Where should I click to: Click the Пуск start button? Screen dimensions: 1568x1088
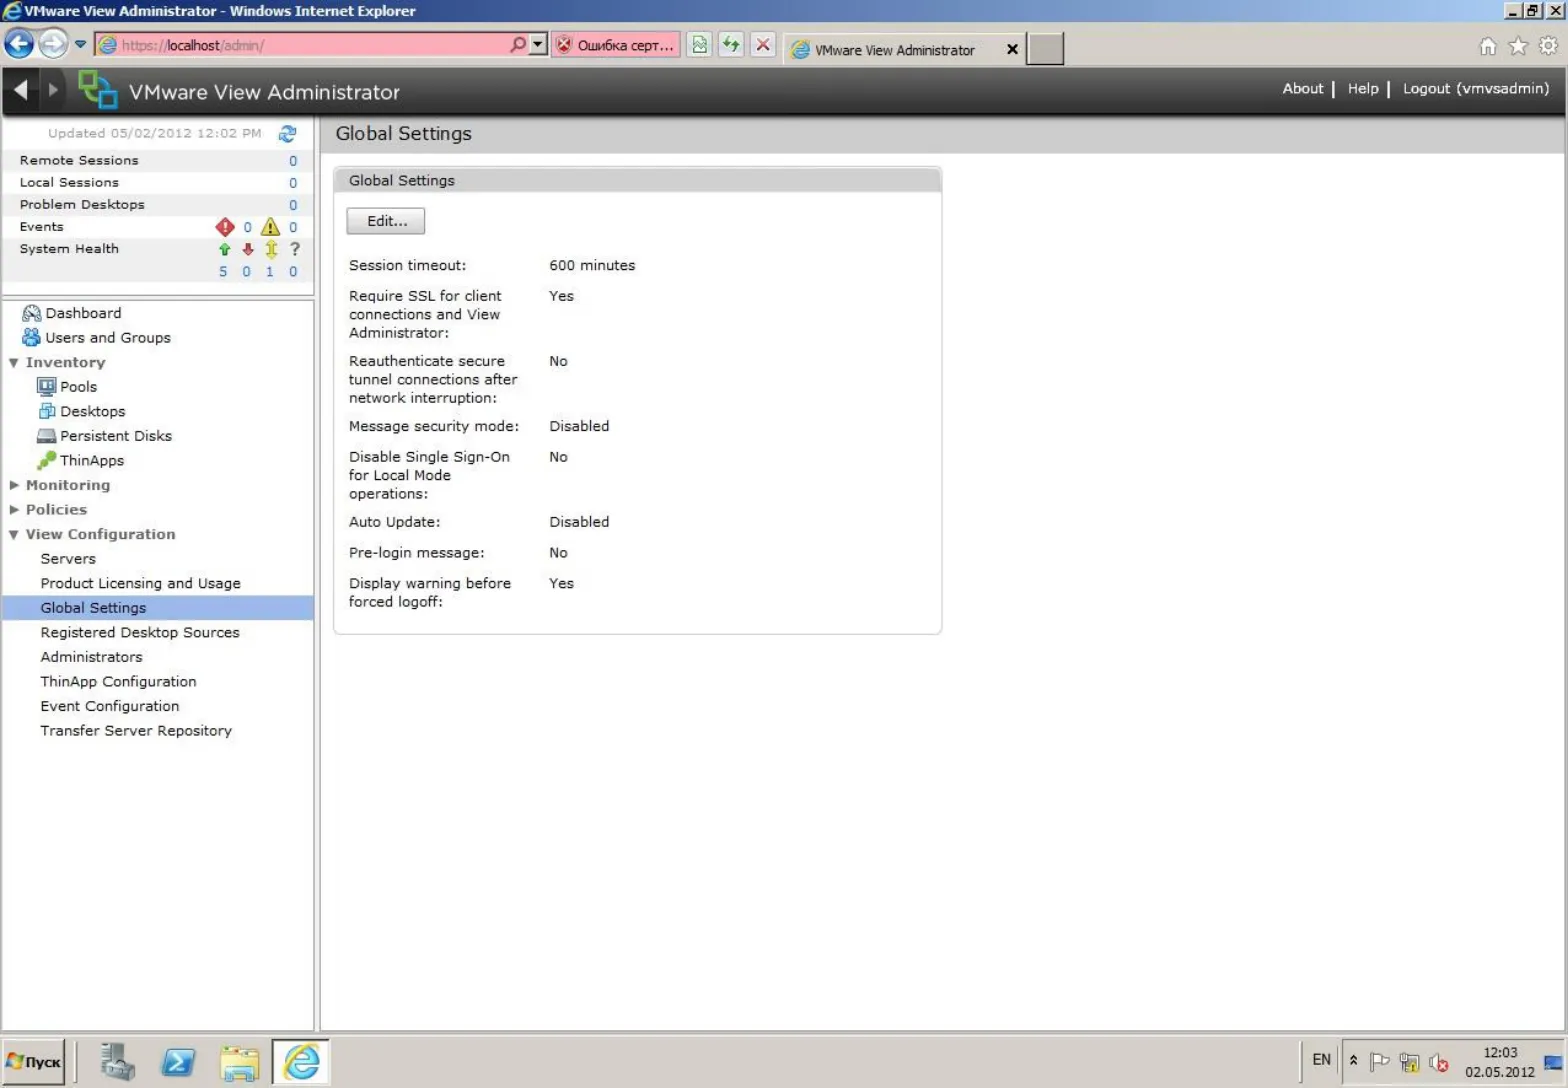pos(33,1062)
